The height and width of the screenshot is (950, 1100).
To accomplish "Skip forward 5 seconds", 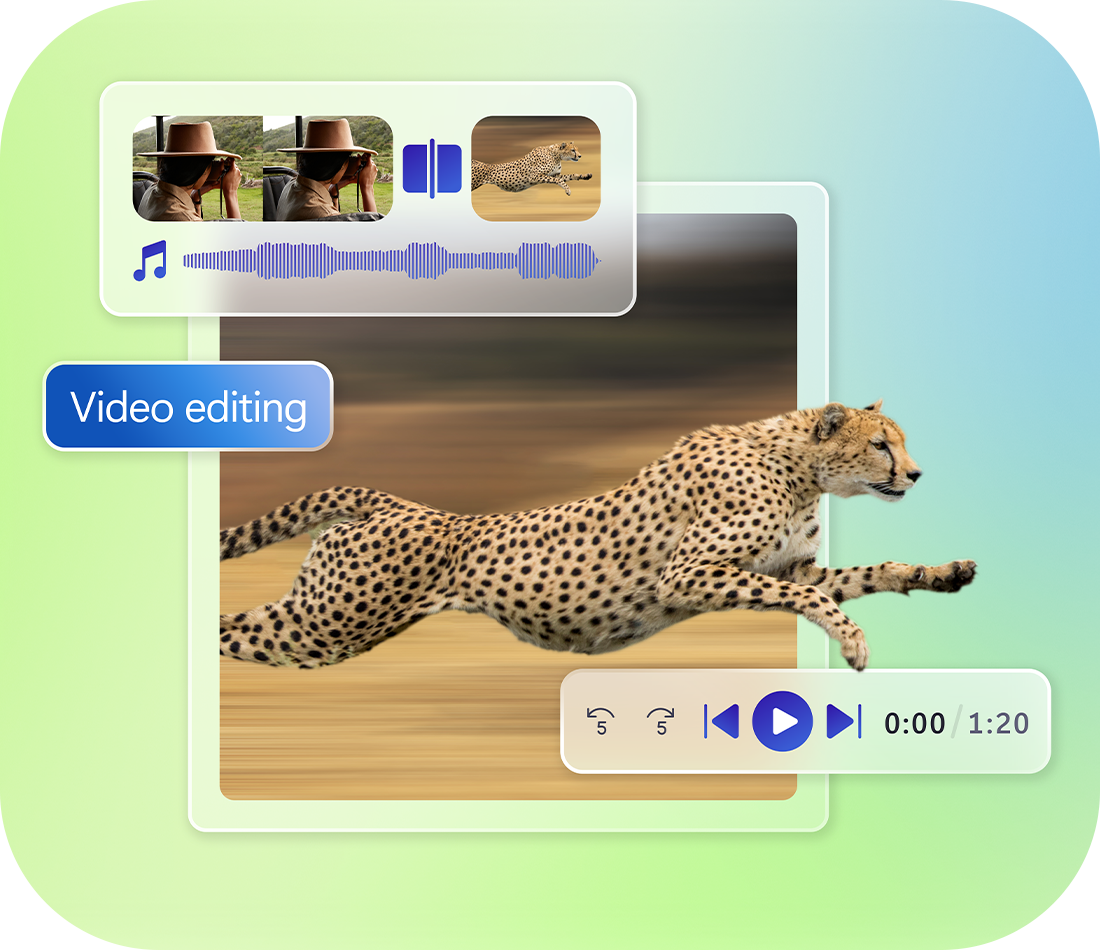I will pos(661,720).
